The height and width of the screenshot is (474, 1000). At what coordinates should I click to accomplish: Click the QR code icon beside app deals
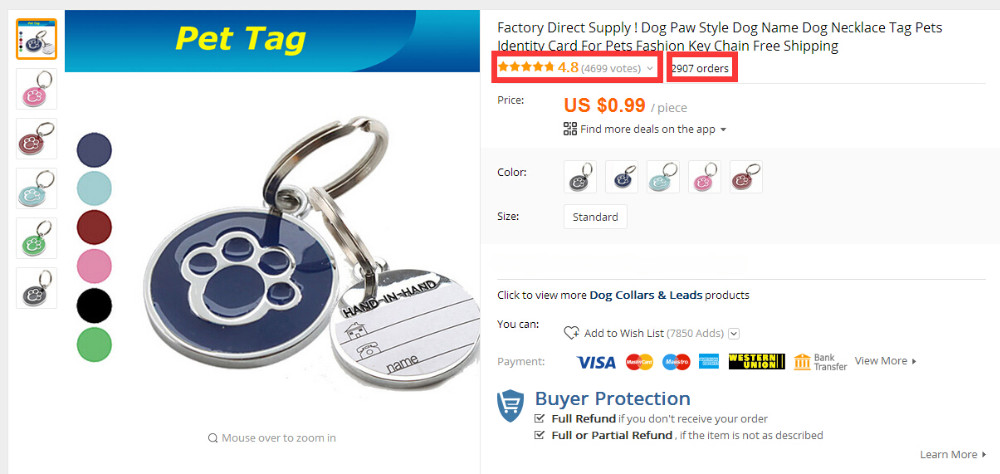pyautogui.click(x=570, y=129)
